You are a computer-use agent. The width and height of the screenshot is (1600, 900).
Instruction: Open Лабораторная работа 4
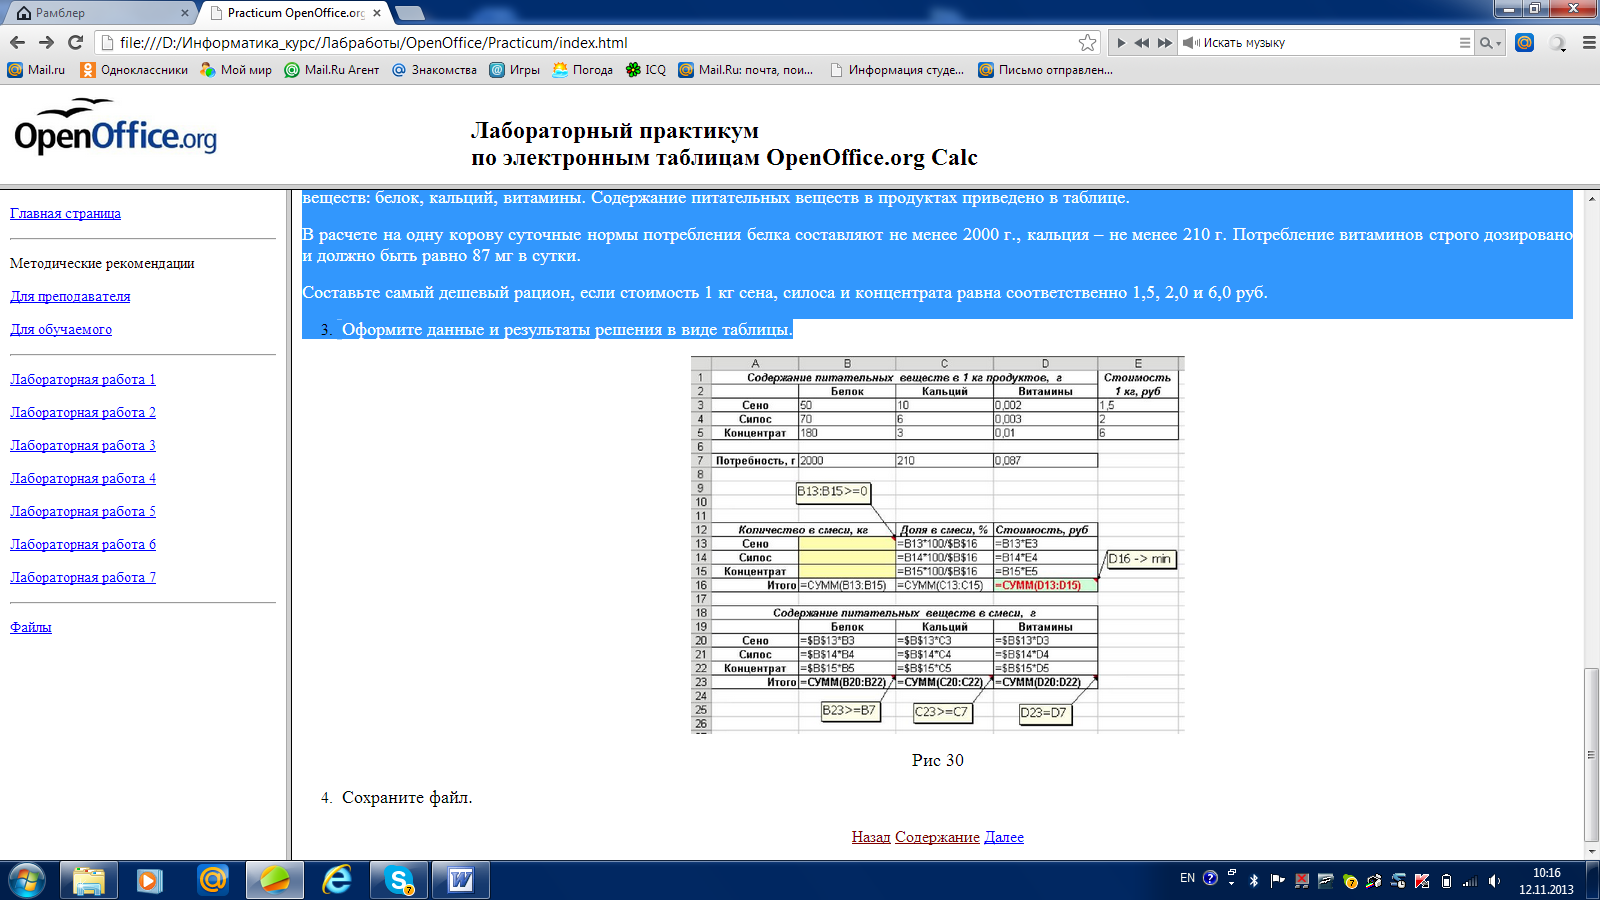point(83,478)
